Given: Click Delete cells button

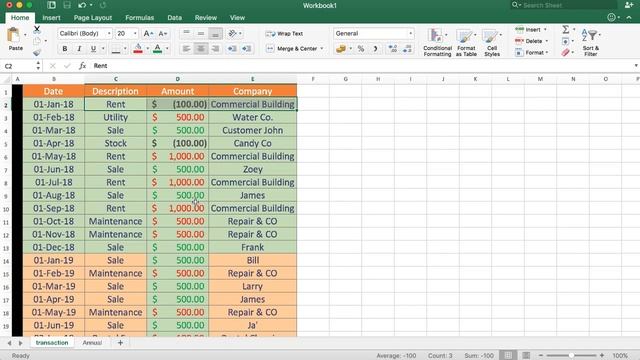Looking at the screenshot, I should (x=531, y=41).
